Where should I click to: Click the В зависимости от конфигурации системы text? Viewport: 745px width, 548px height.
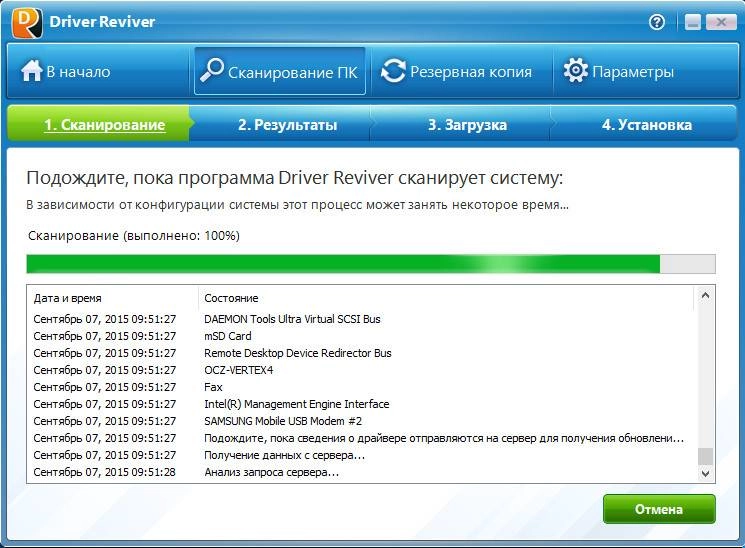click(x=297, y=205)
